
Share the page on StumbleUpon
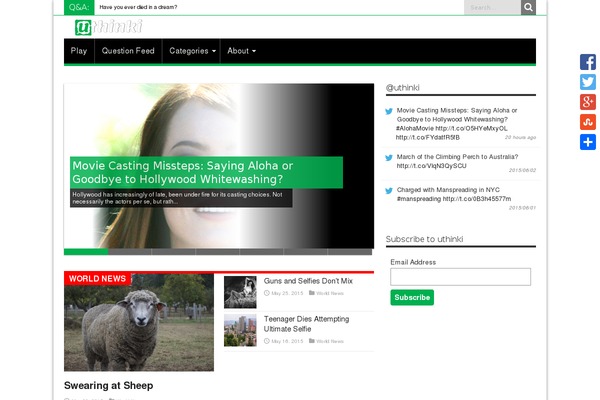588,122
